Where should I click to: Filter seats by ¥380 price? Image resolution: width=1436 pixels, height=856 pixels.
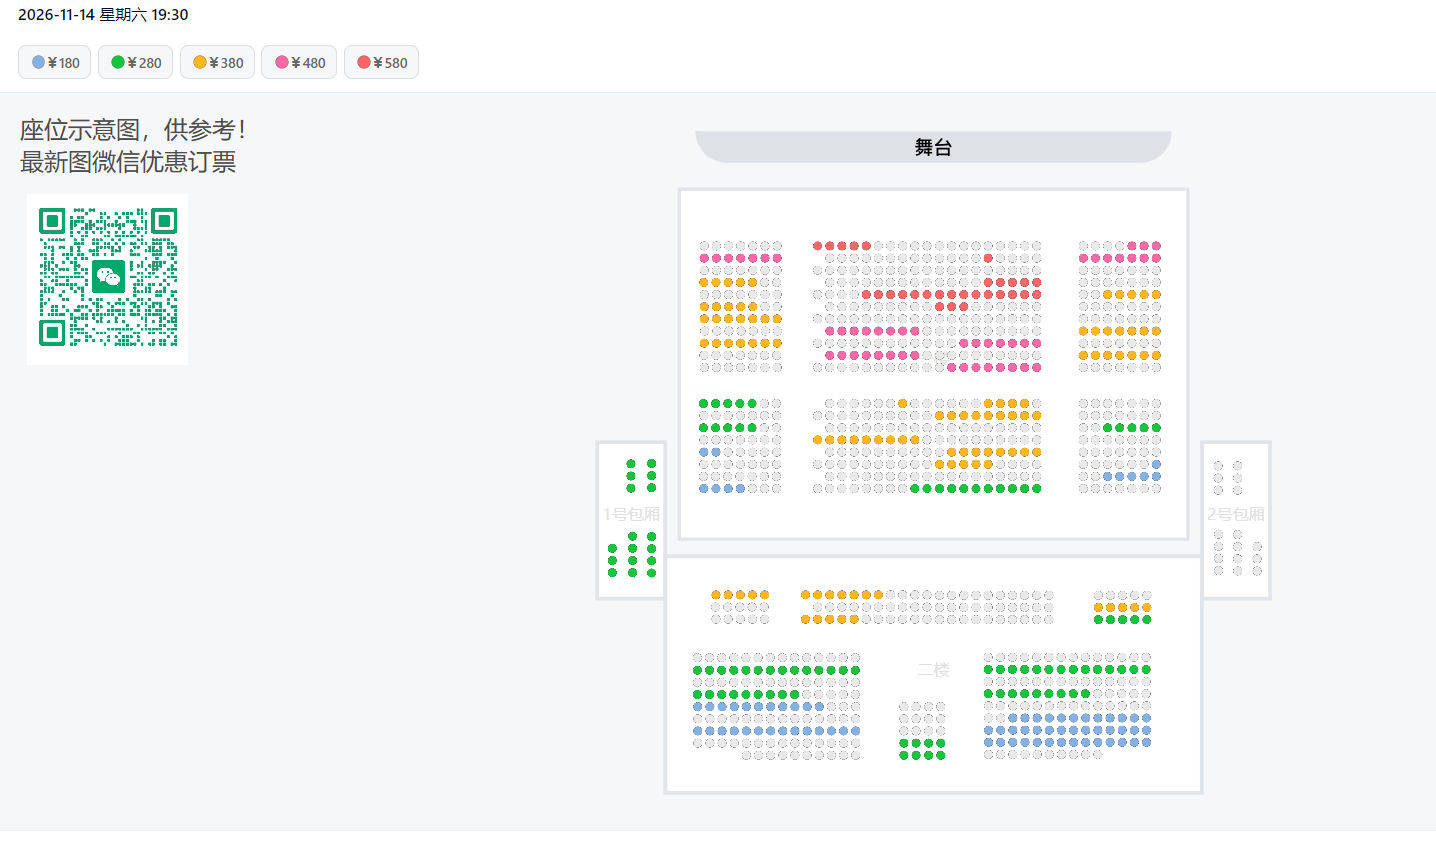click(218, 62)
